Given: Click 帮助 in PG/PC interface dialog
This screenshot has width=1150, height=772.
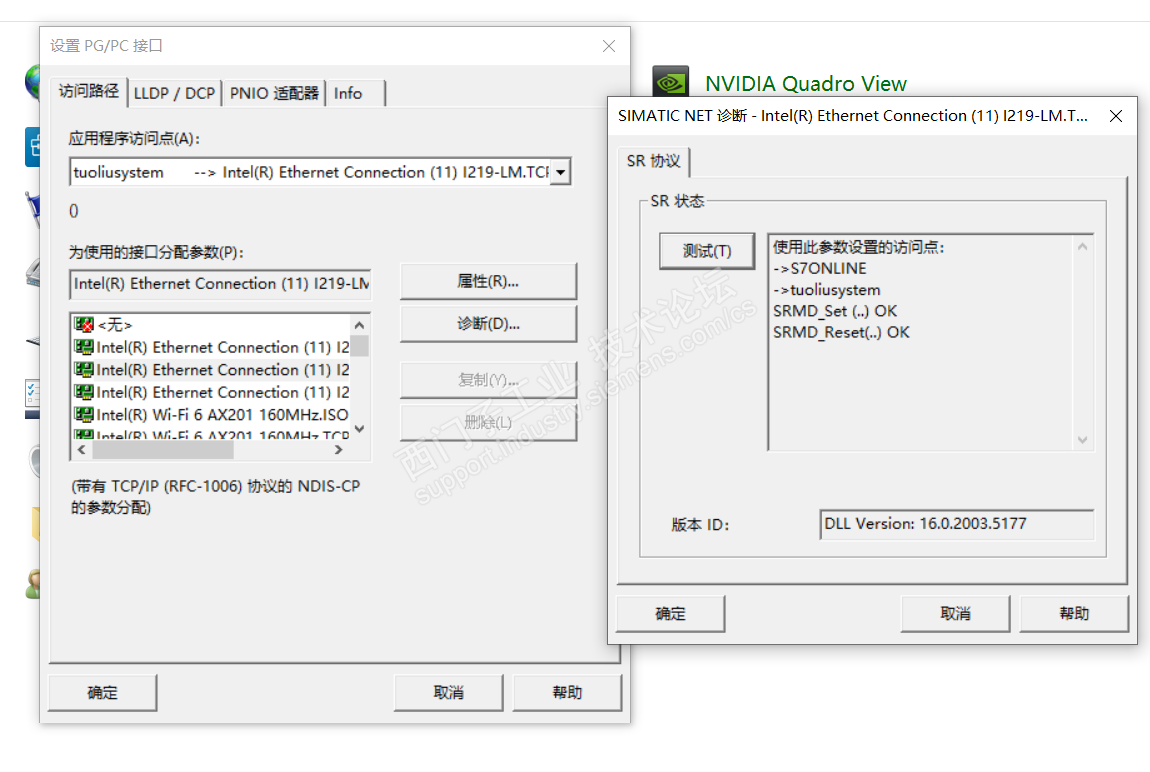Looking at the screenshot, I should click(x=567, y=693).
